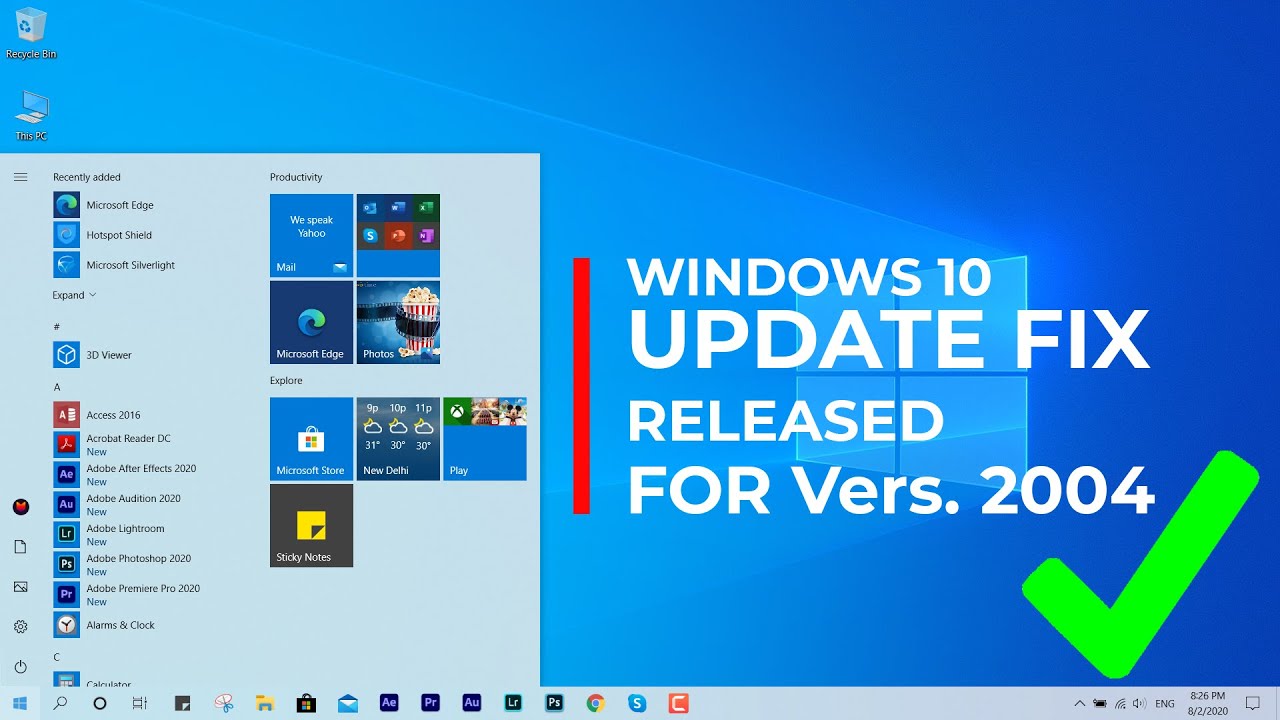The height and width of the screenshot is (720, 1280).
Task: Click the Productivity group header
Action: coord(296,177)
